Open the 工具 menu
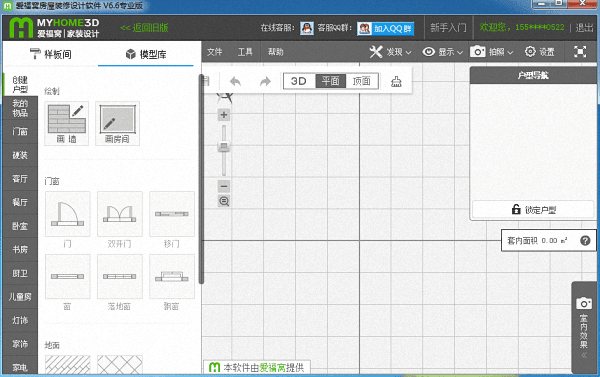This screenshot has height=377, width=600. coord(245,52)
